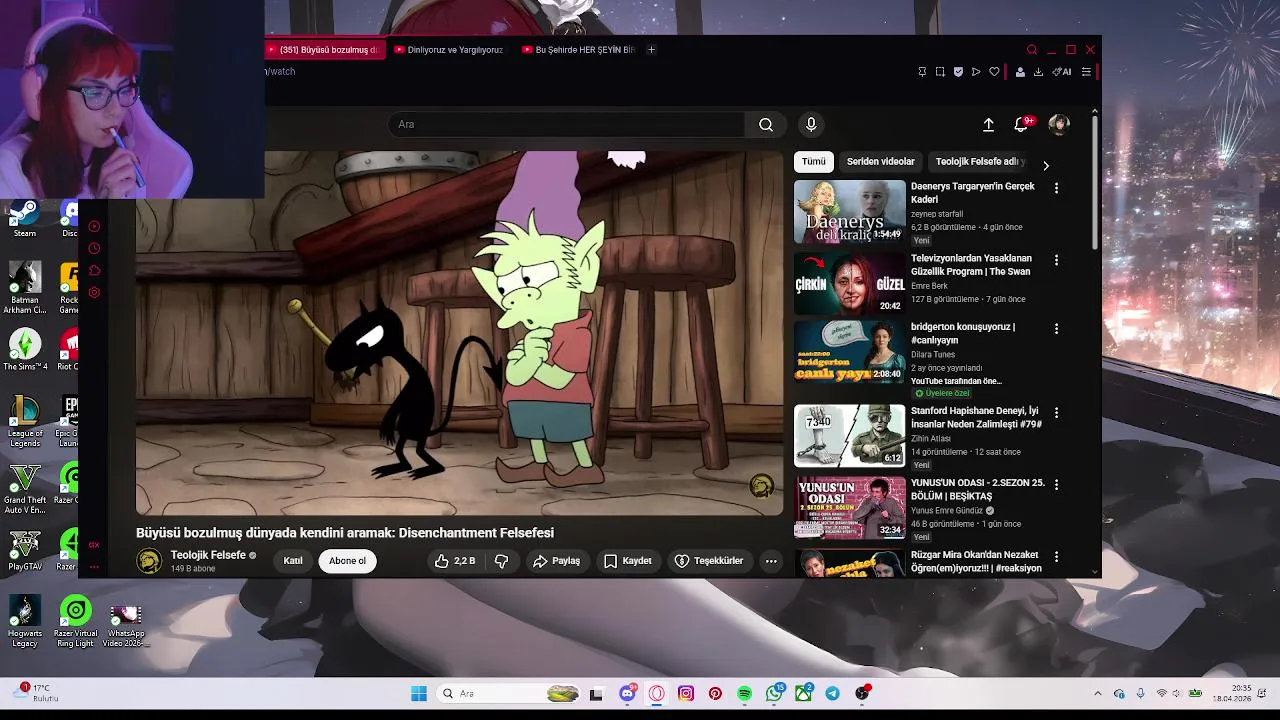Open Stanford Hapishane Deneyi thumbnail
The height and width of the screenshot is (720, 1280).
pyautogui.click(x=850, y=436)
